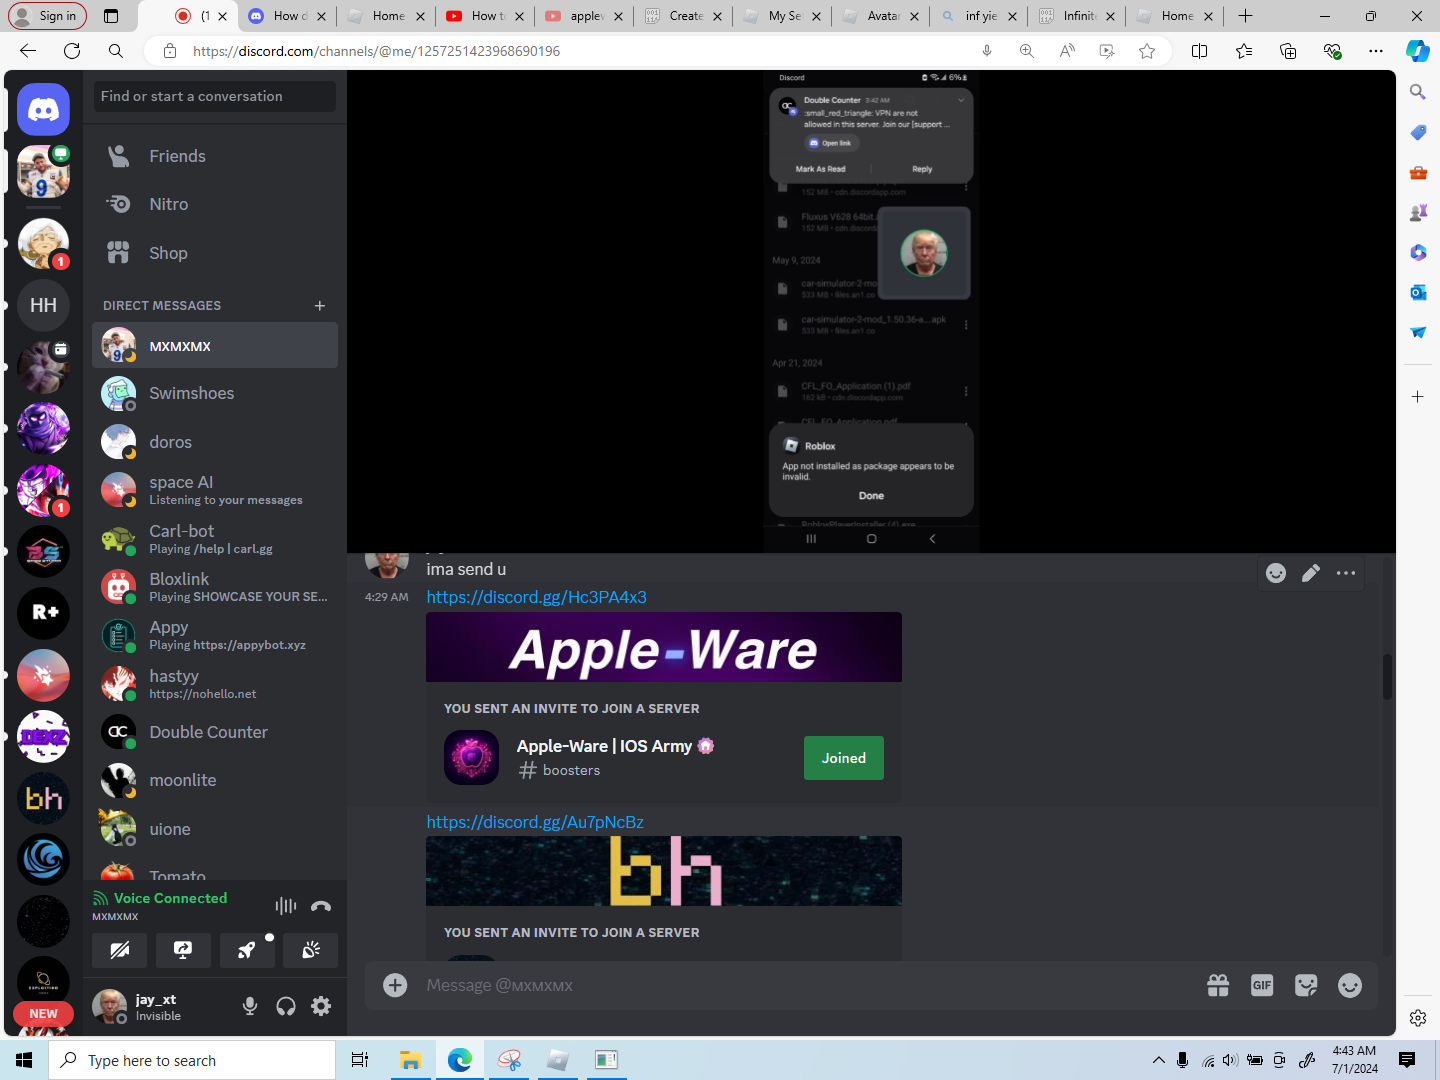
Task: Open Windows Start menu
Action: (24, 1060)
